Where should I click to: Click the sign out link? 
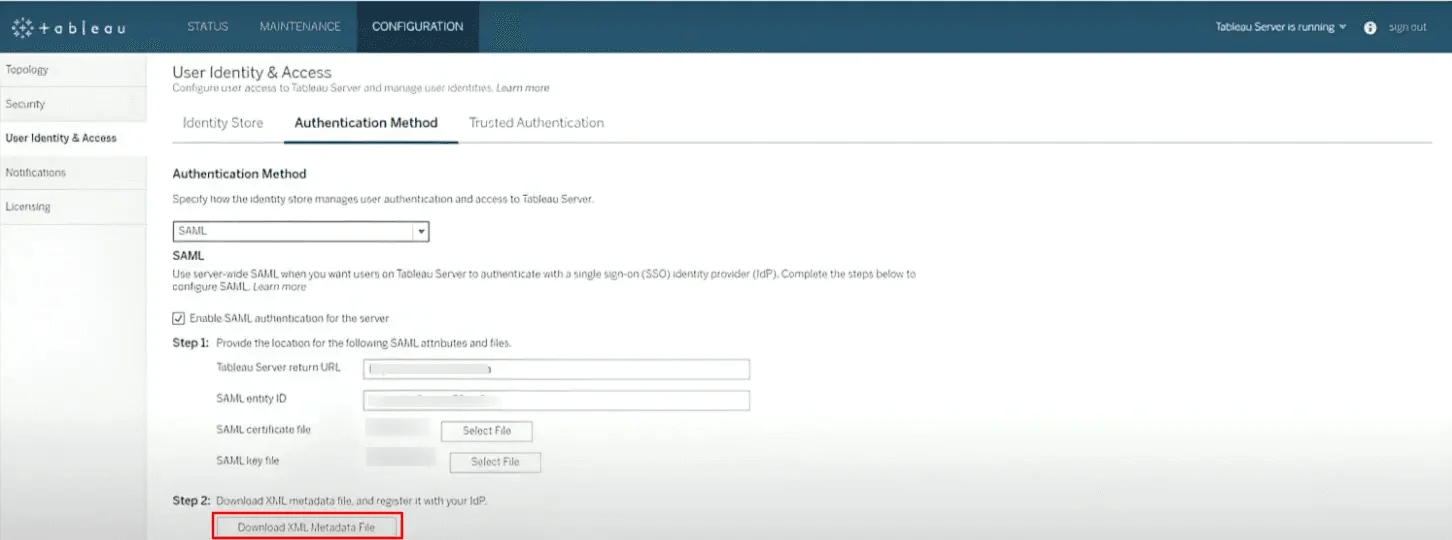[1407, 27]
